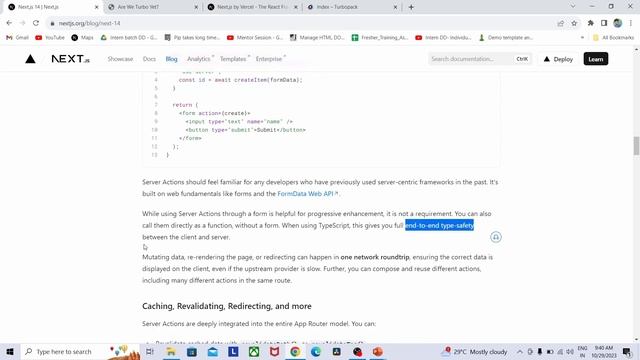Image resolution: width=640 pixels, height=360 pixels.
Task: Close the Are We Turbo Yet tab
Action: [x=196, y=7]
